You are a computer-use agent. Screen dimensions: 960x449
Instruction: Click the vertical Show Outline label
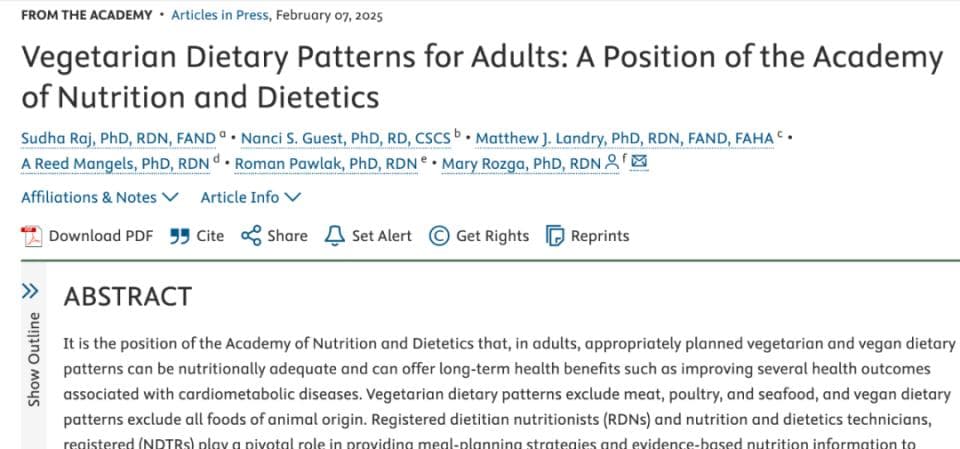pos(34,359)
